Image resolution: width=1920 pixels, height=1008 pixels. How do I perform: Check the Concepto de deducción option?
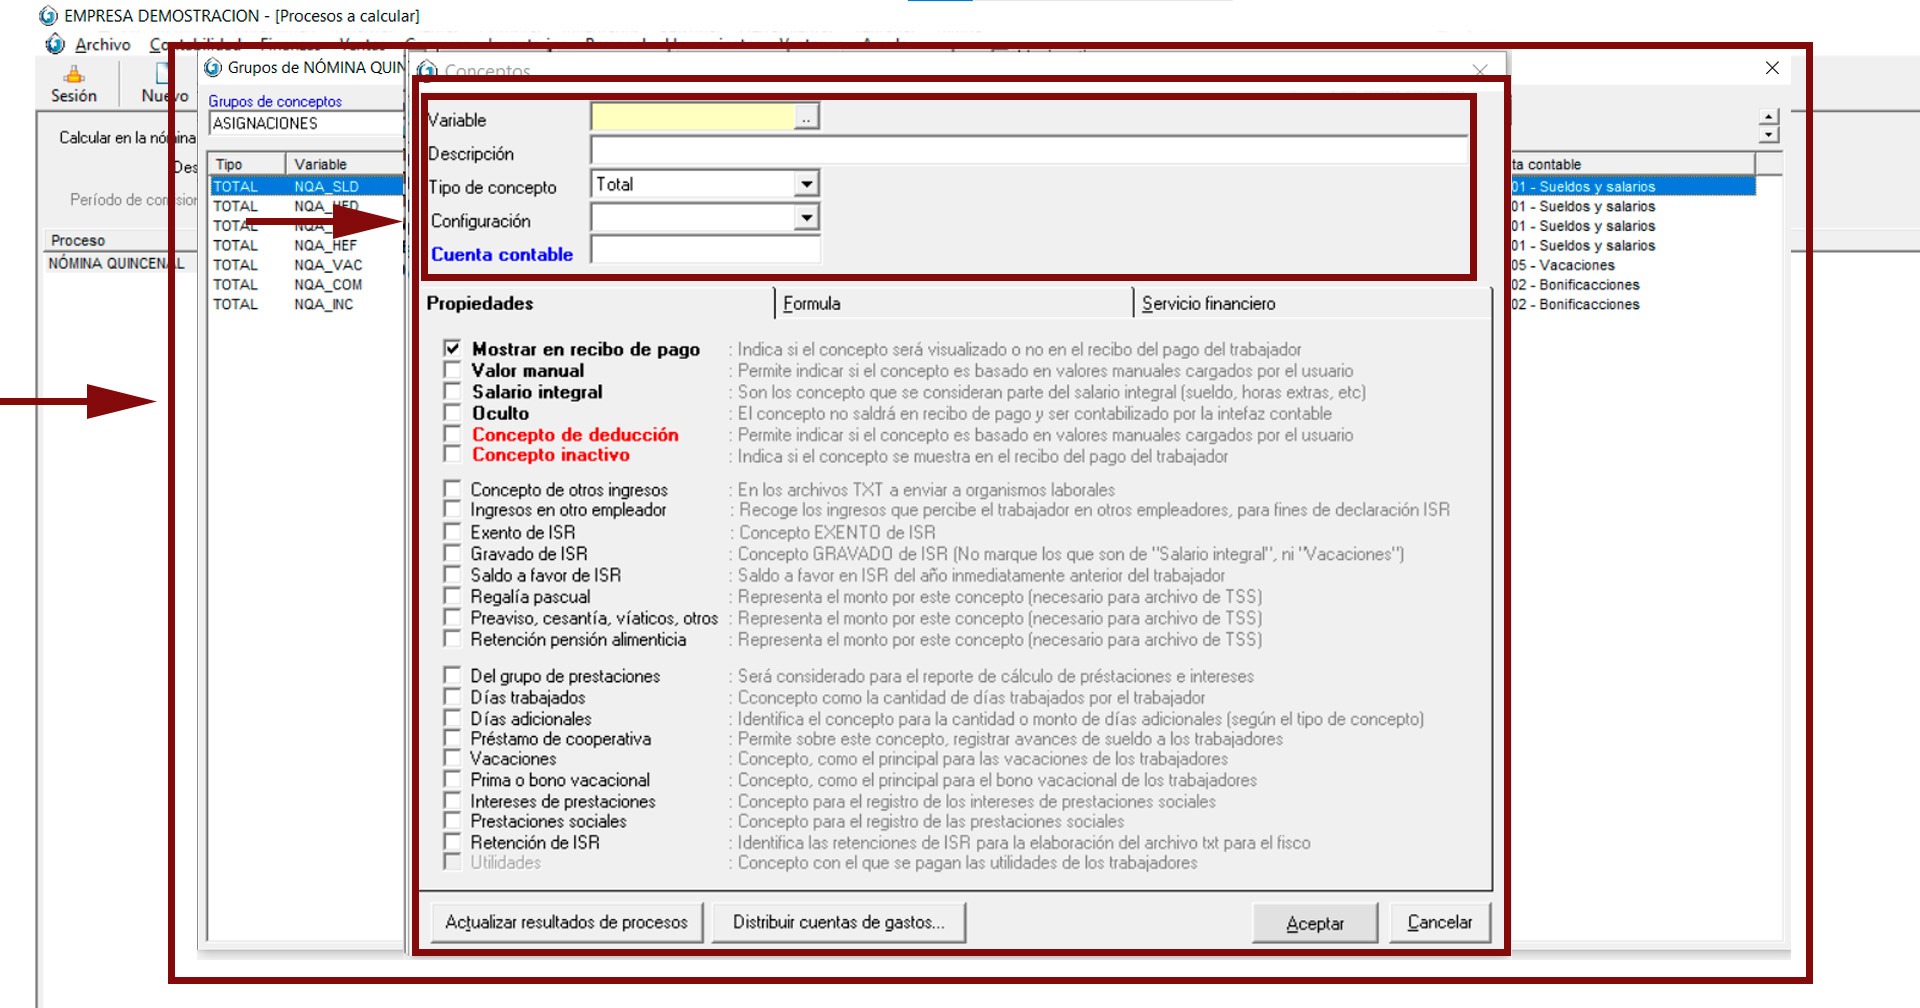(453, 435)
